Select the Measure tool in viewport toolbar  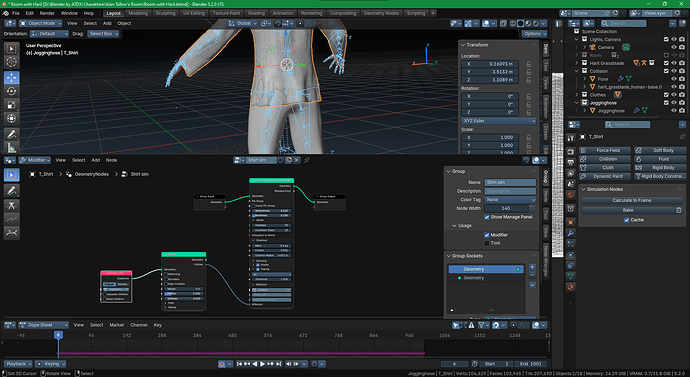(x=11, y=147)
